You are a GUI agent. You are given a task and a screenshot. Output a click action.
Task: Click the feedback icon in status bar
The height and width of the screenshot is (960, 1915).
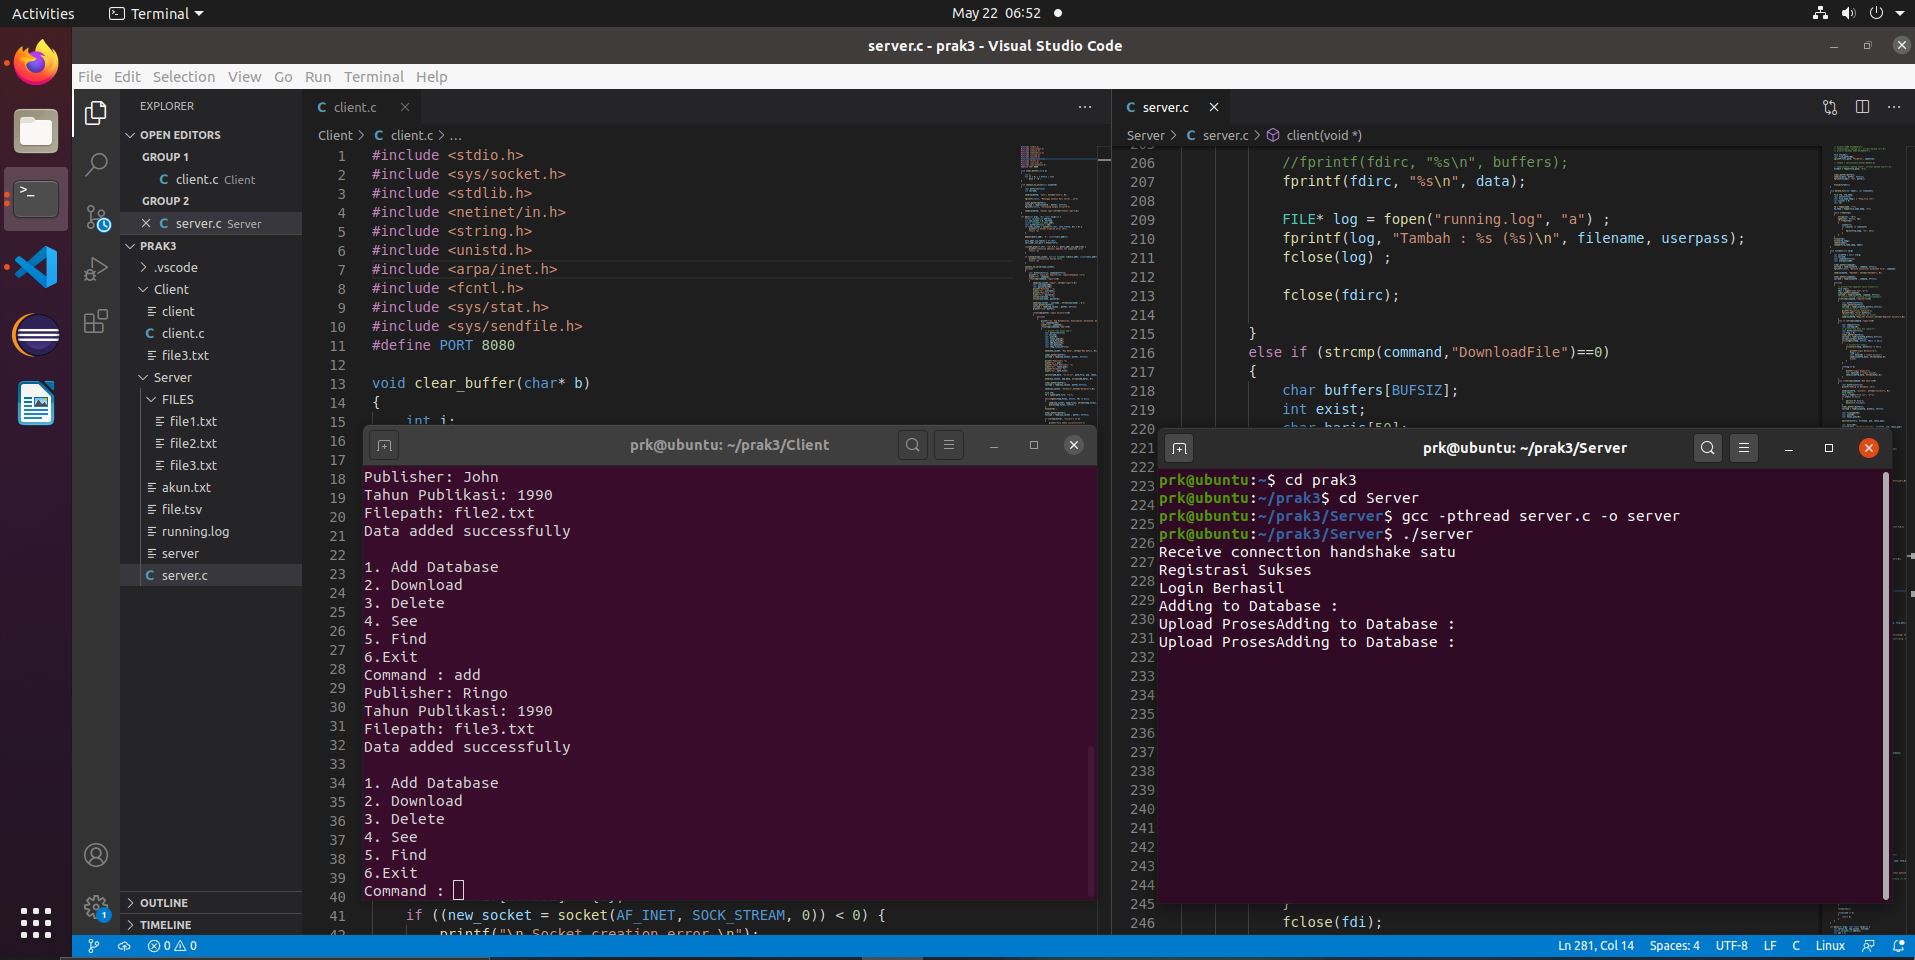[x=1868, y=945]
